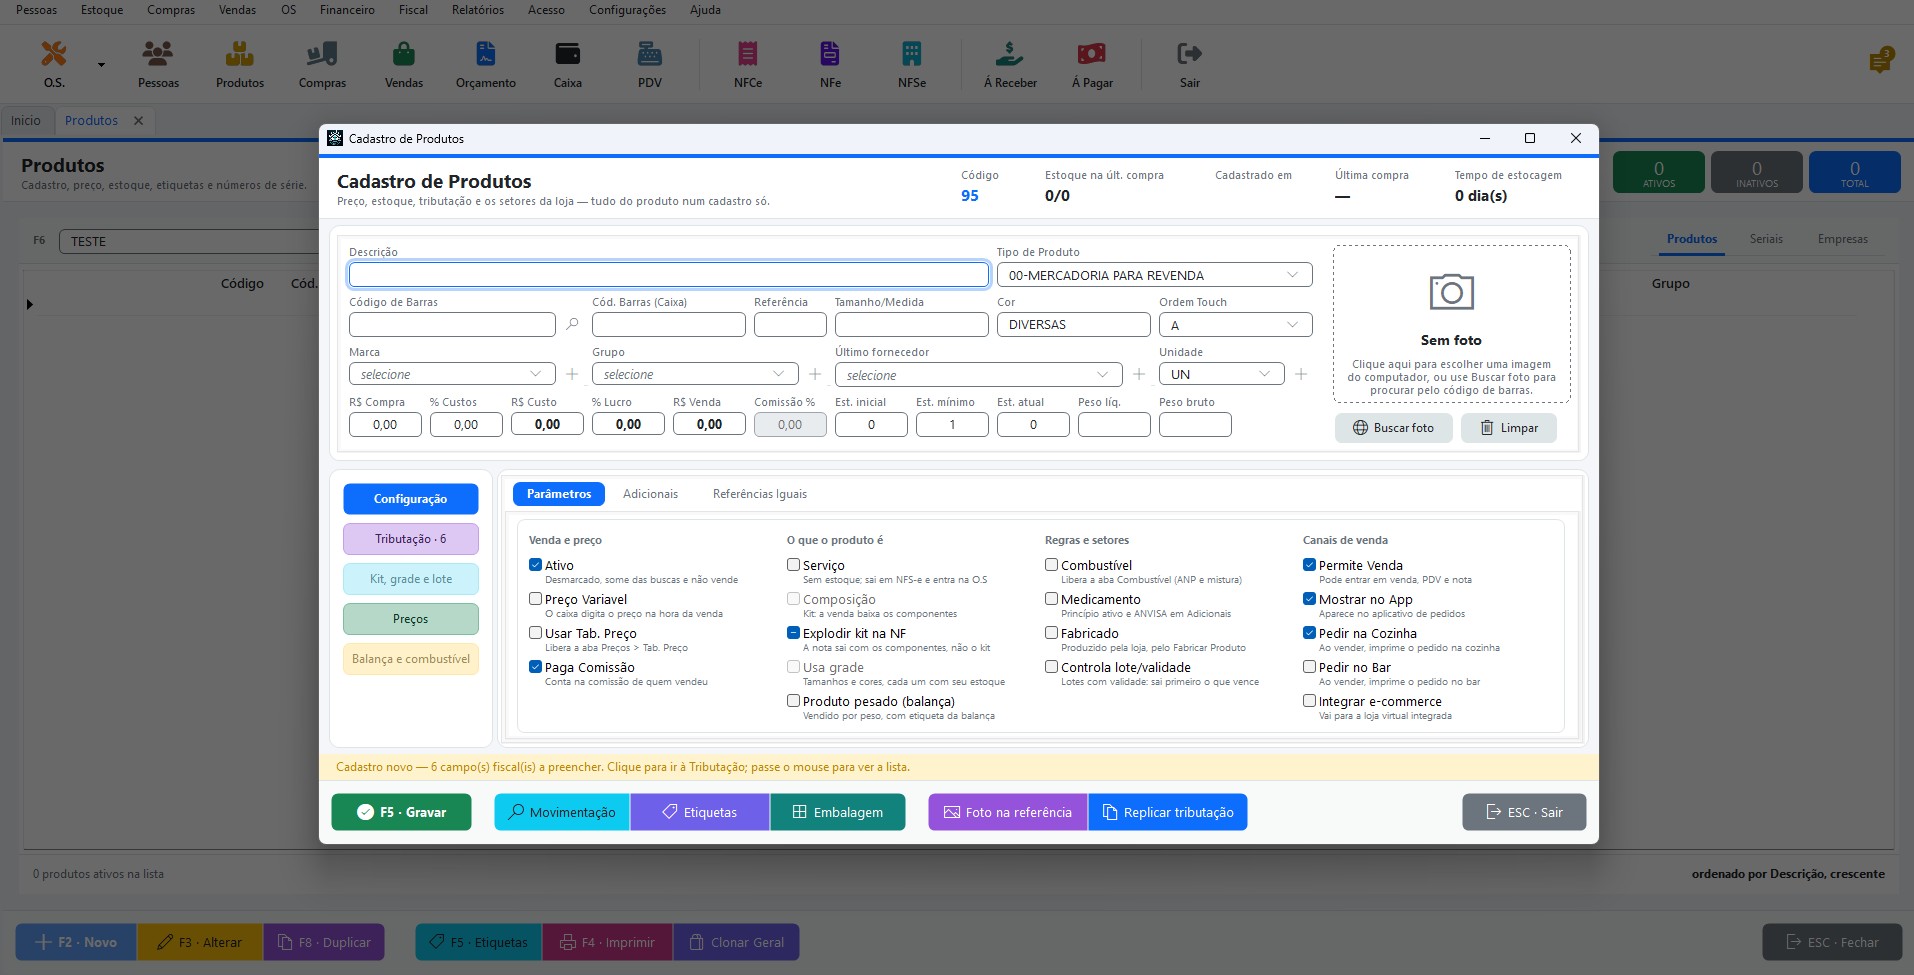This screenshot has height=975, width=1914.
Task: Uncheck the Ativo checkbox
Action: pos(535,565)
